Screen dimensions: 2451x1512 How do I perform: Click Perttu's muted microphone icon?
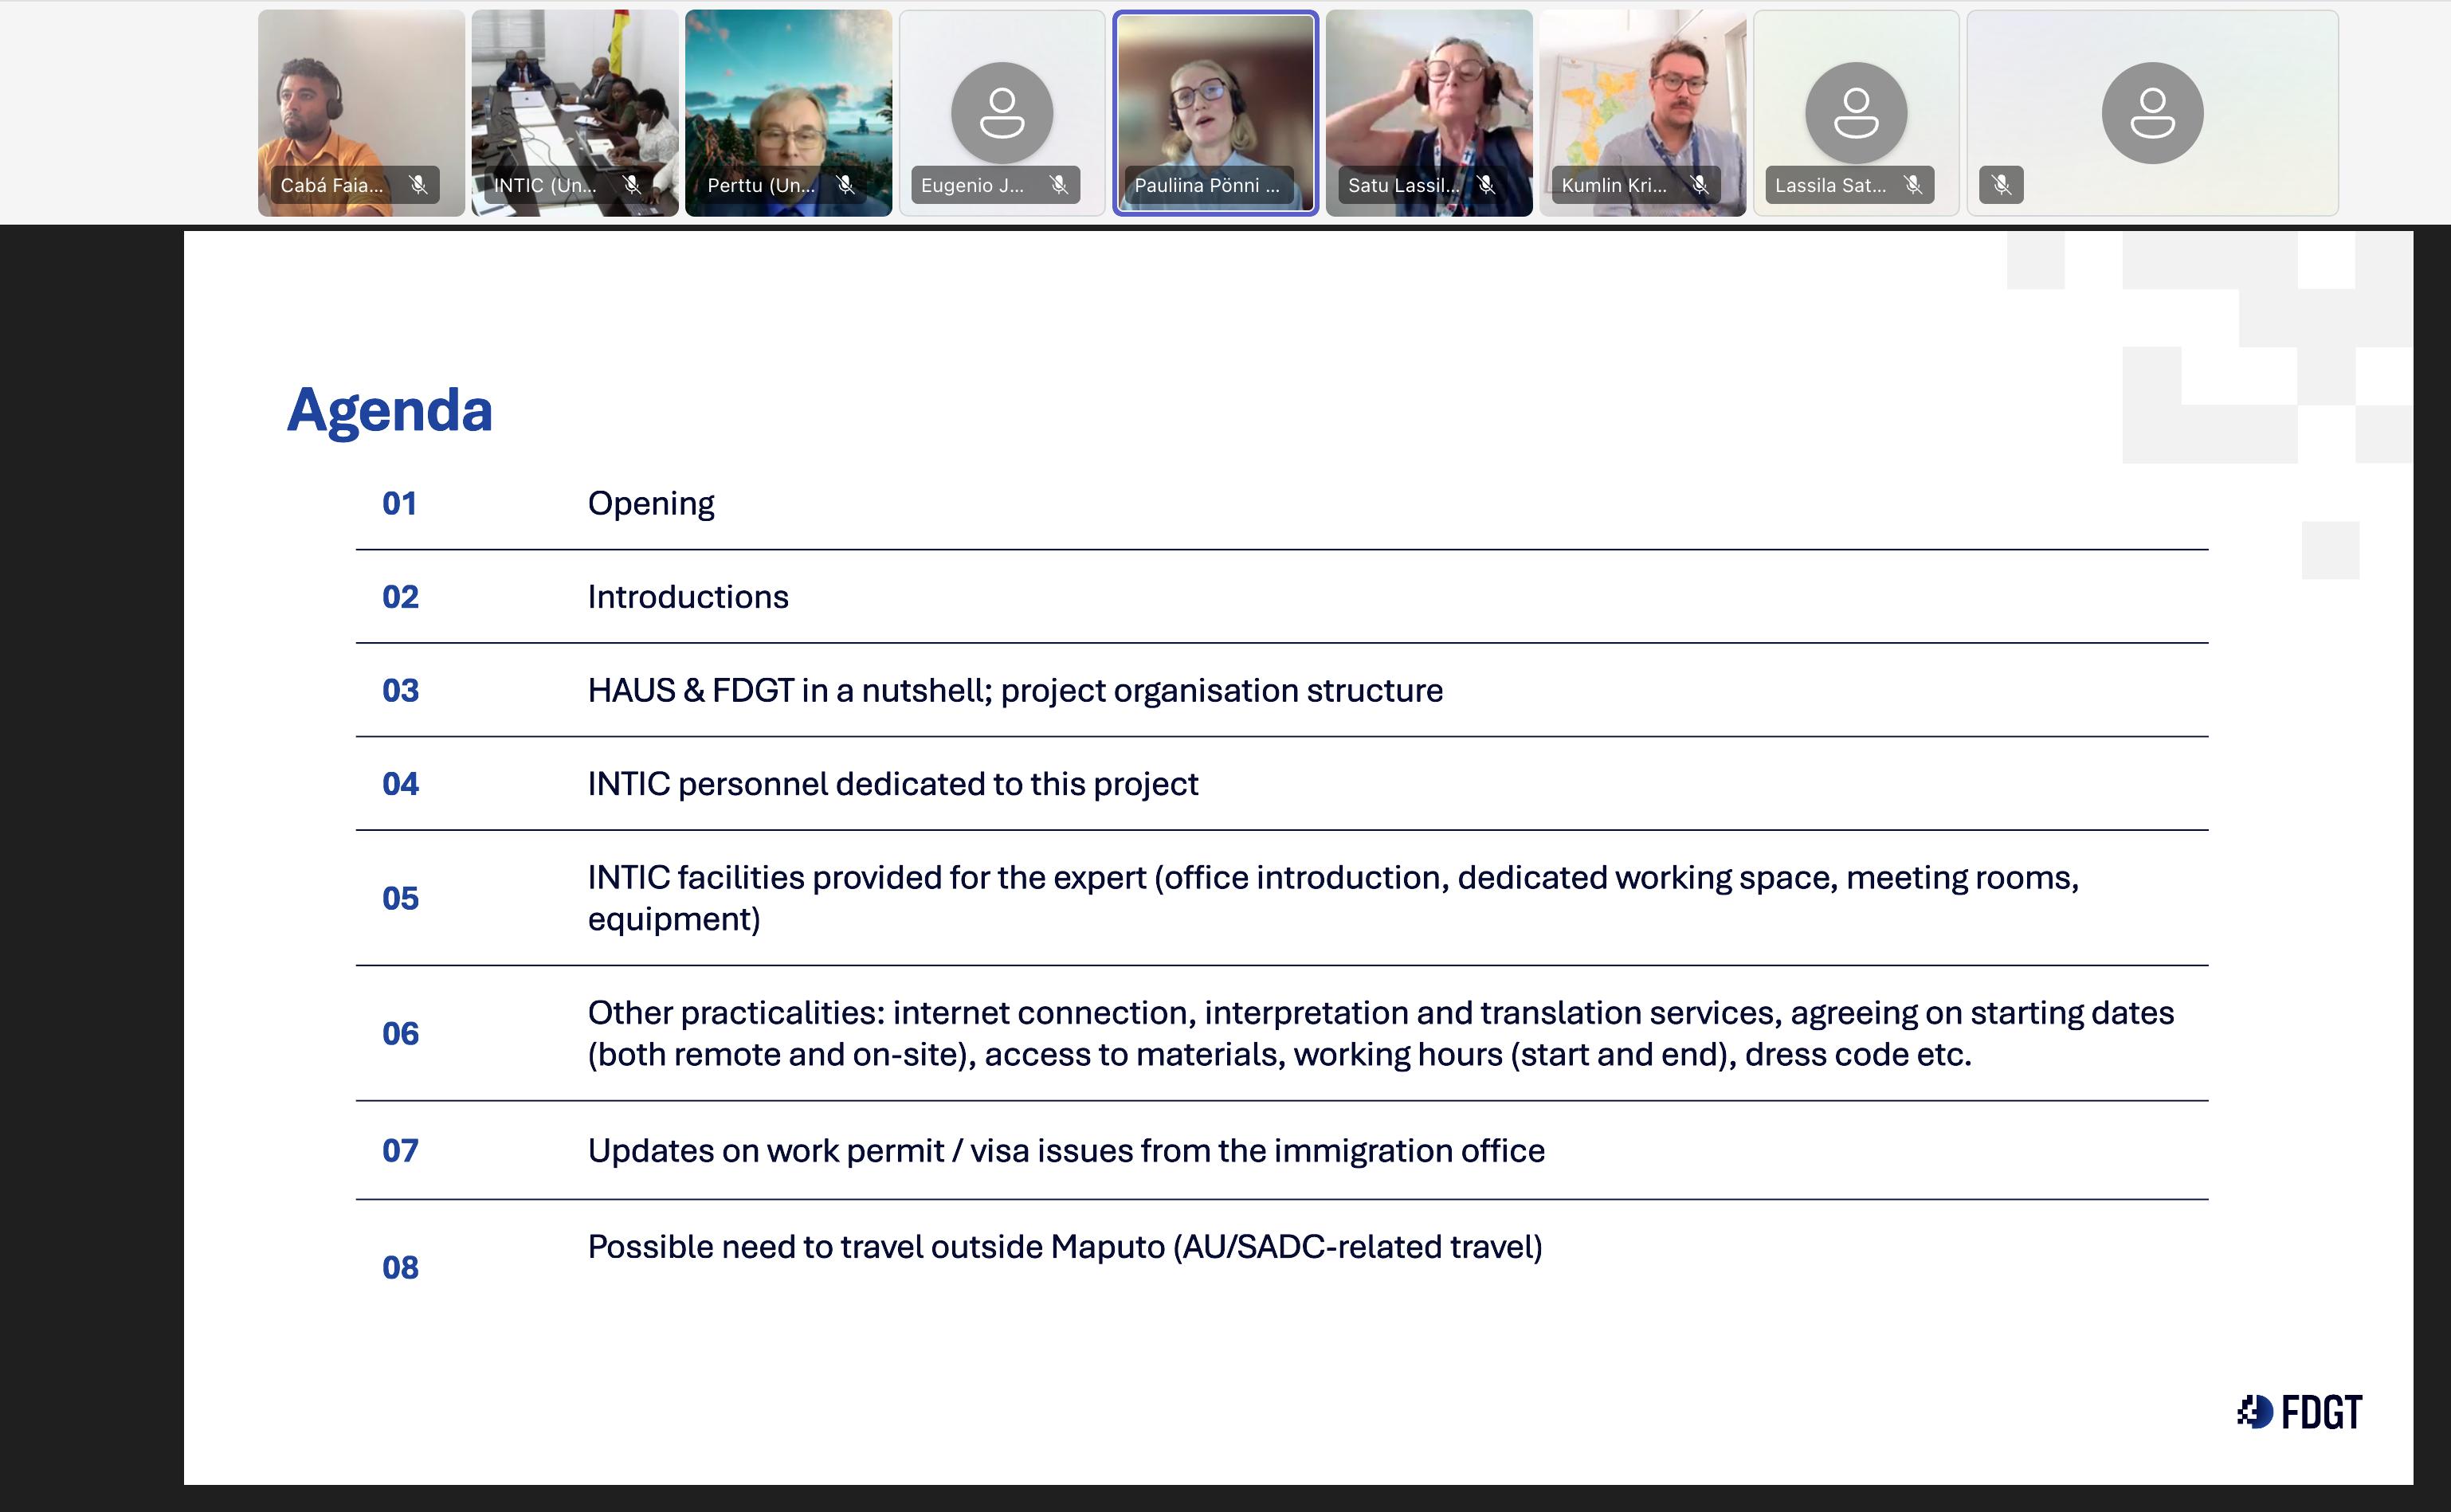point(845,185)
